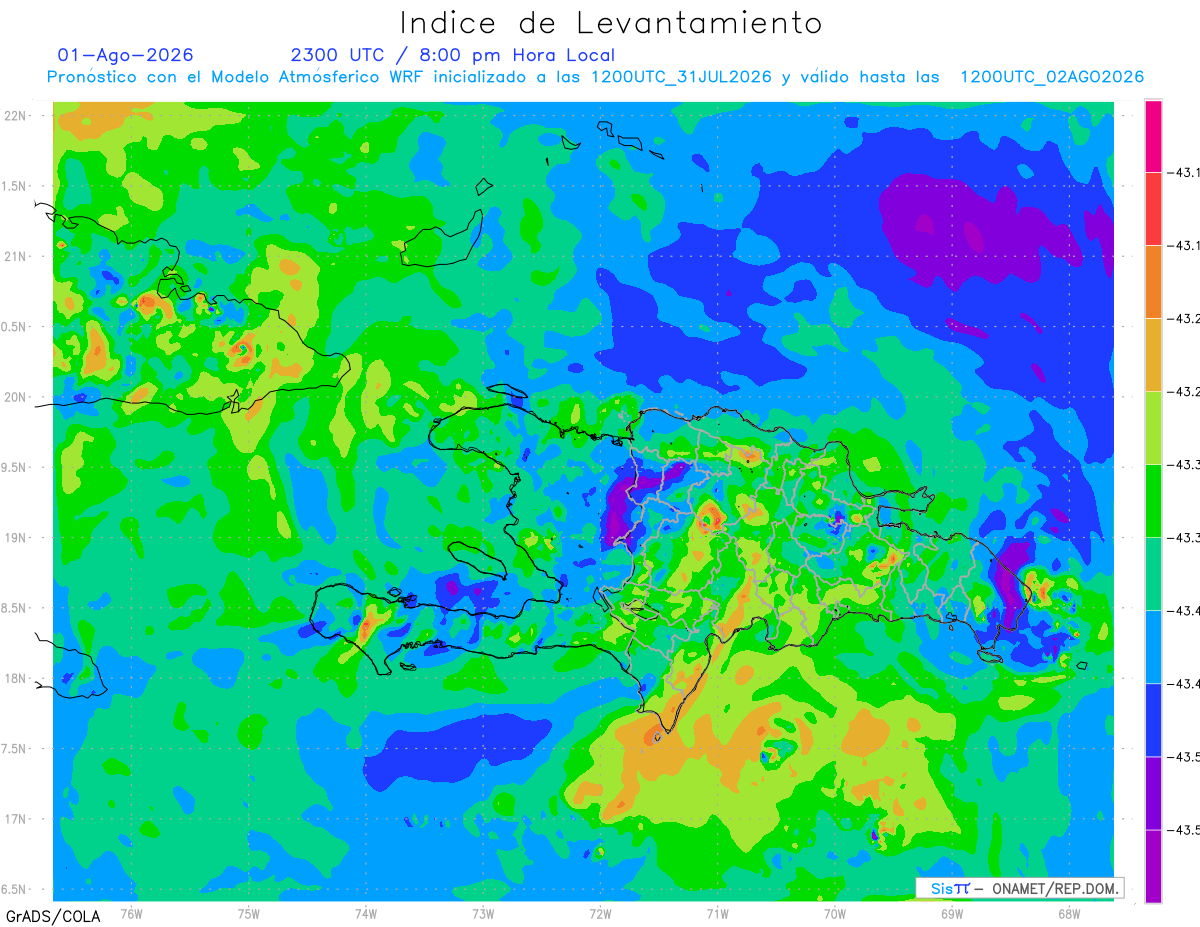Click the magenta swatch atop the color bar
This screenshot has width=1200, height=927.
(x=1153, y=136)
